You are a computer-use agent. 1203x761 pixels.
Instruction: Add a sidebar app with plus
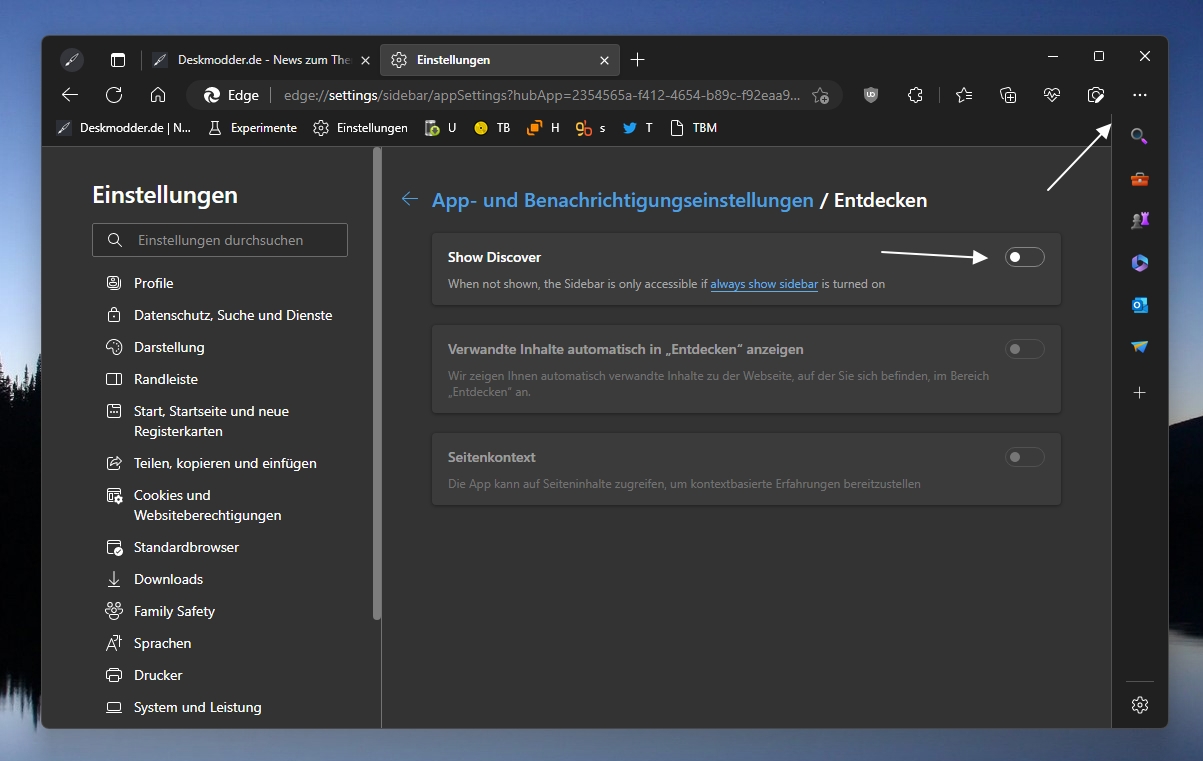(x=1139, y=393)
